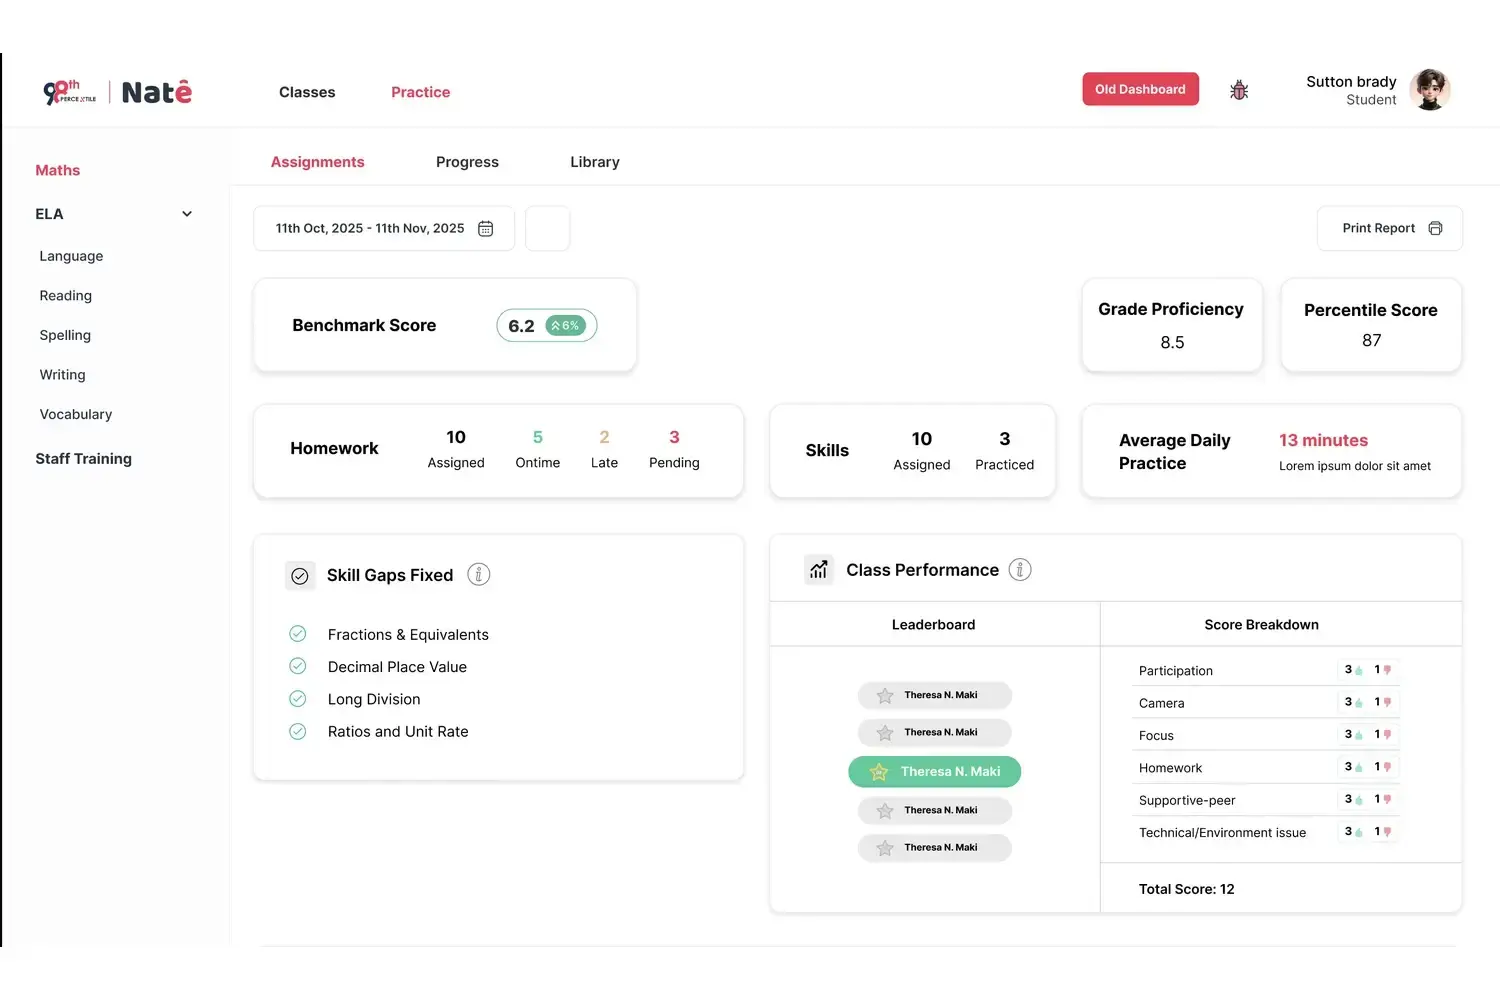Viewport: 1500px width, 1000px height.
Task: Click the Print Report button
Action: (1390, 228)
